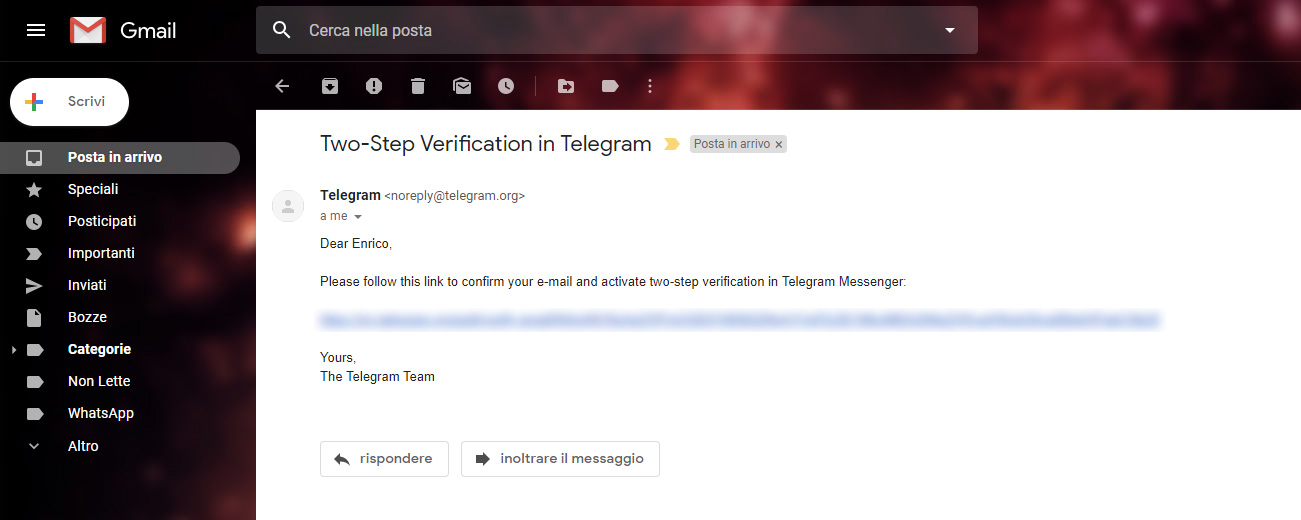1301x520 pixels.
Task: Open the blurred Telegram confirmation link
Action: (740, 321)
